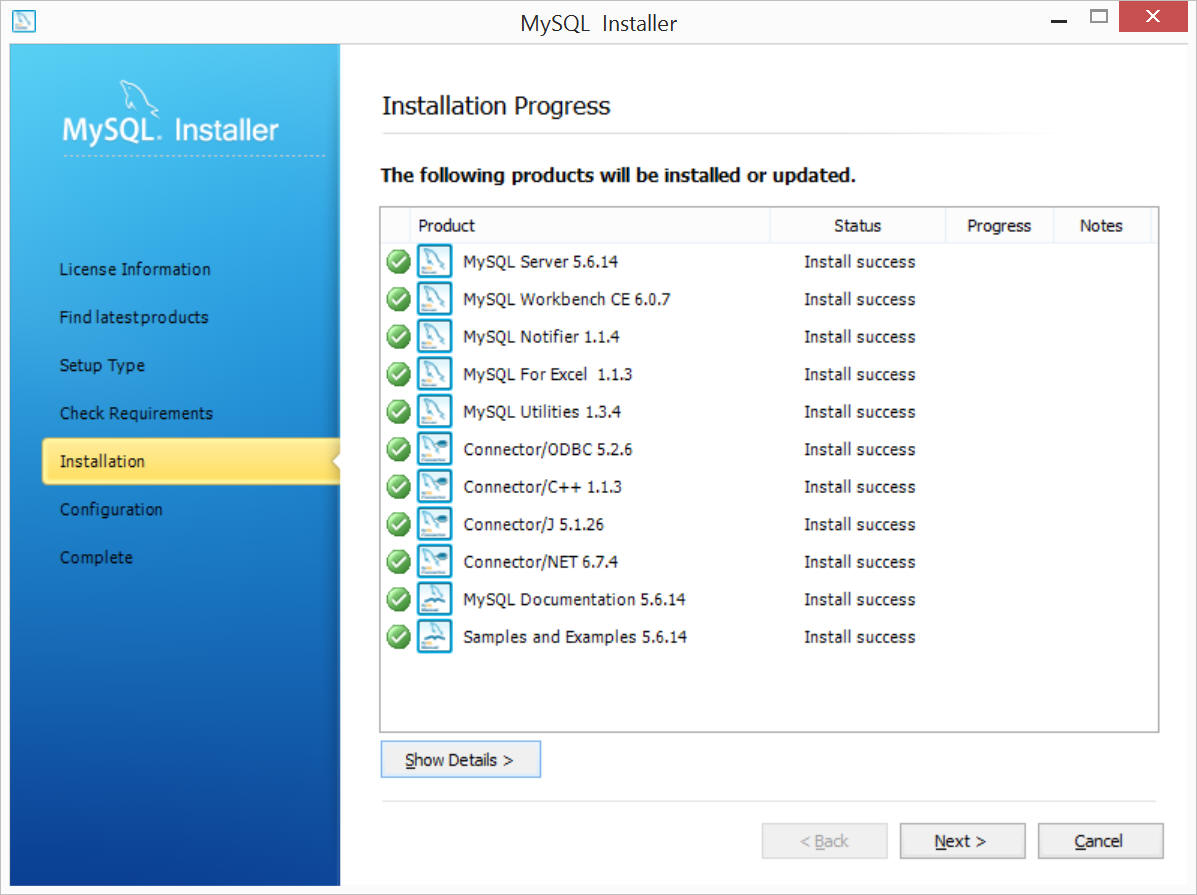Click green success checkmark for MySQL Server
1197x895 pixels.
[x=398, y=261]
